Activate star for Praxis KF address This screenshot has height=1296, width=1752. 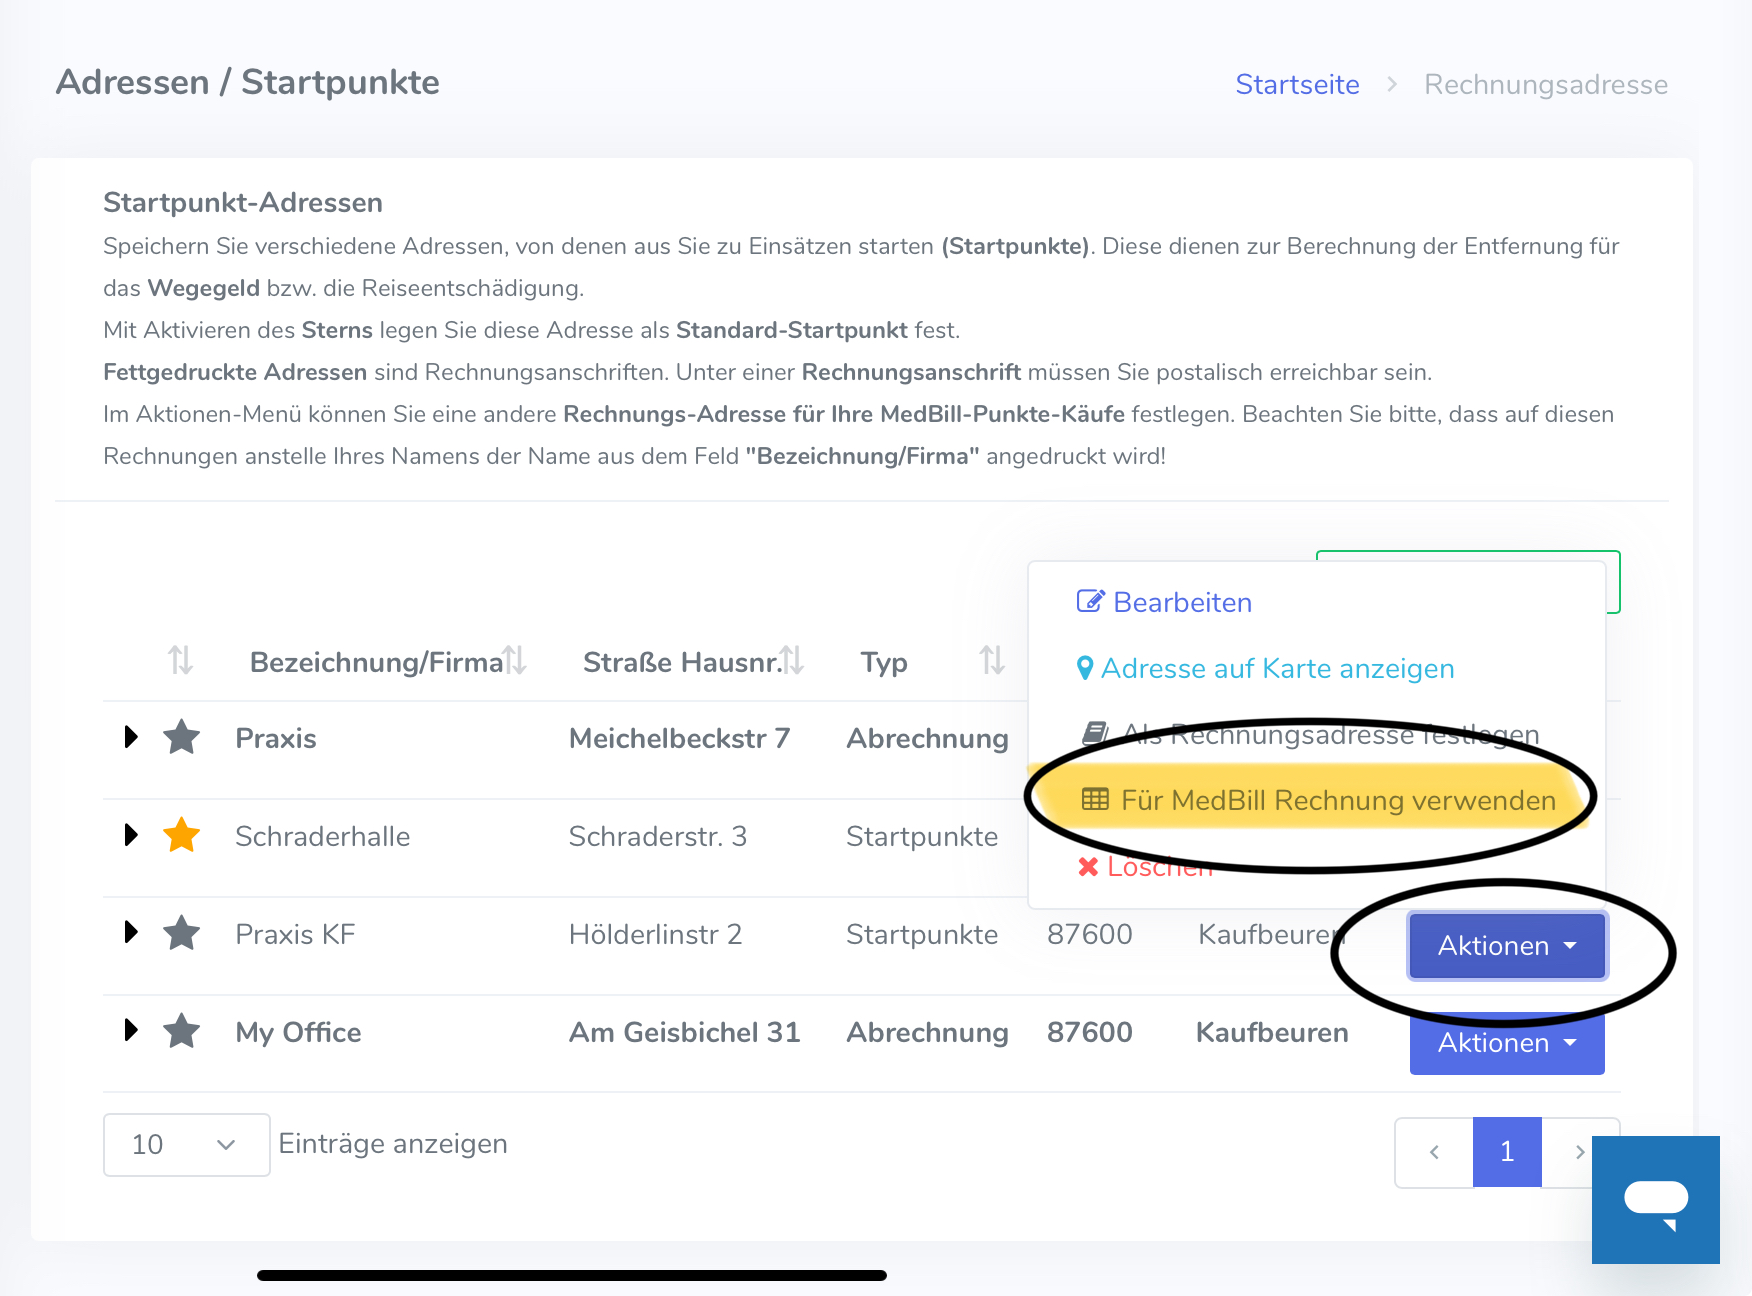click(182, 934)
